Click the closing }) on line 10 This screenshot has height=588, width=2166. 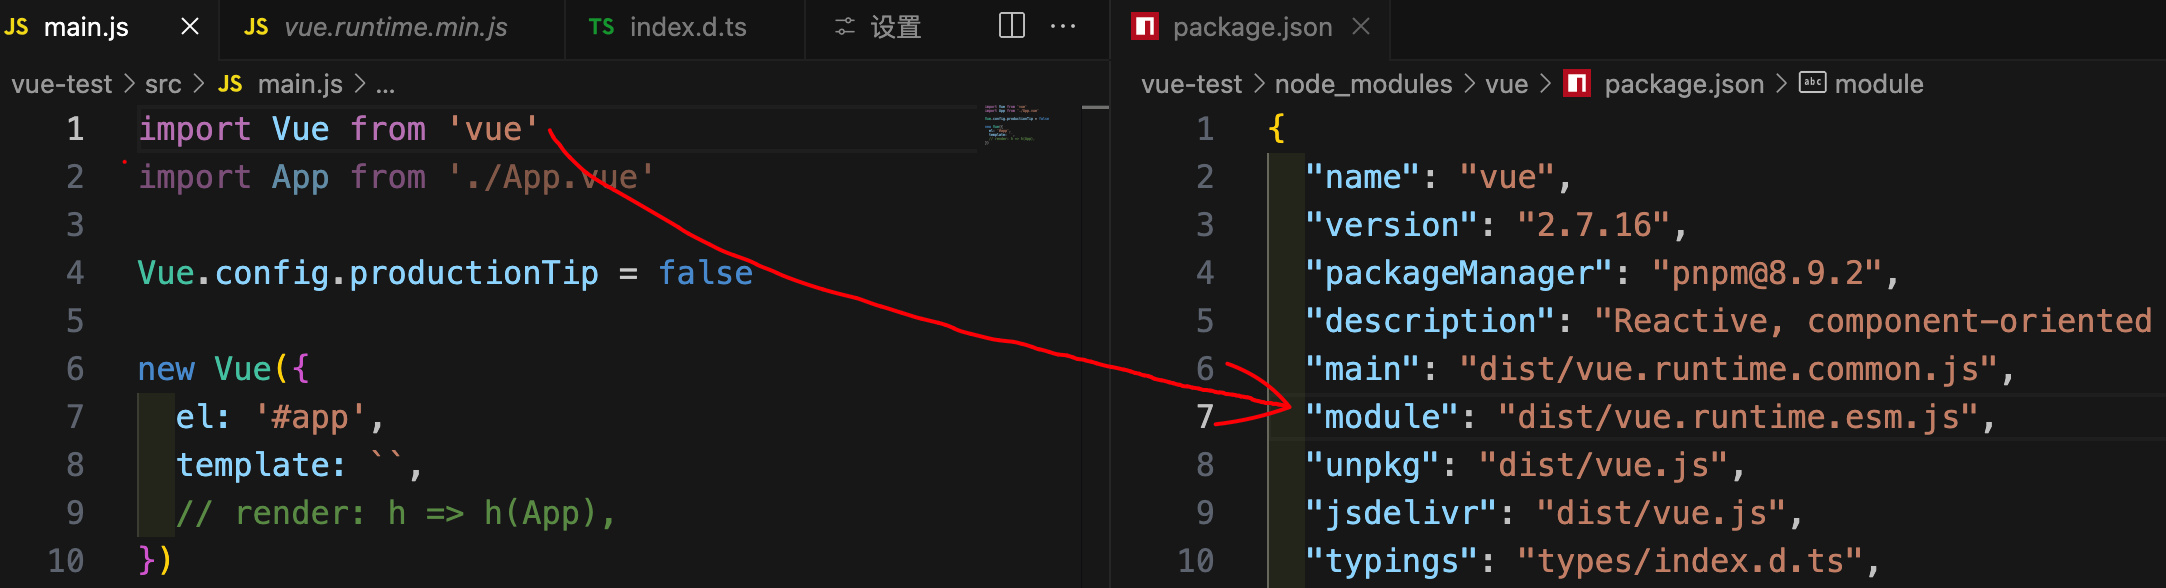(x=156, y=561)
